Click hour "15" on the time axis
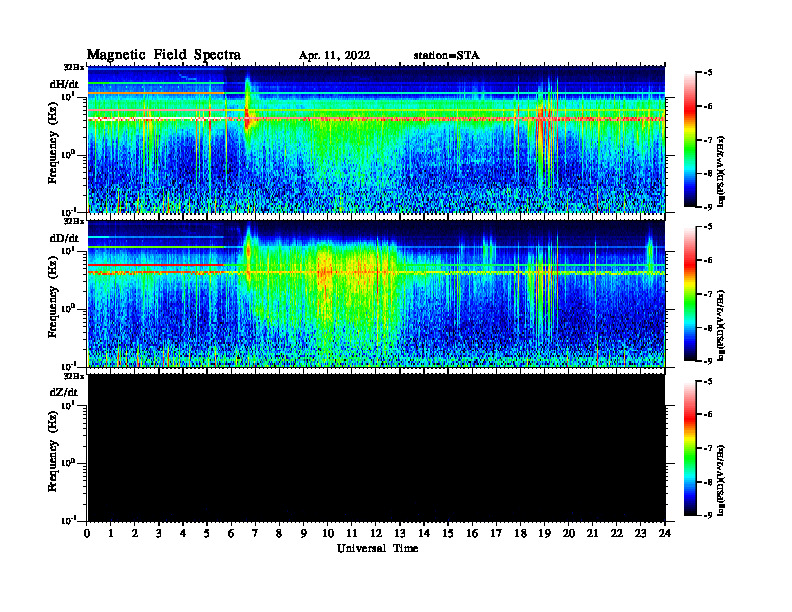This screenshot has width=792, height=612. pyautogui.click(x=448, y=534)
